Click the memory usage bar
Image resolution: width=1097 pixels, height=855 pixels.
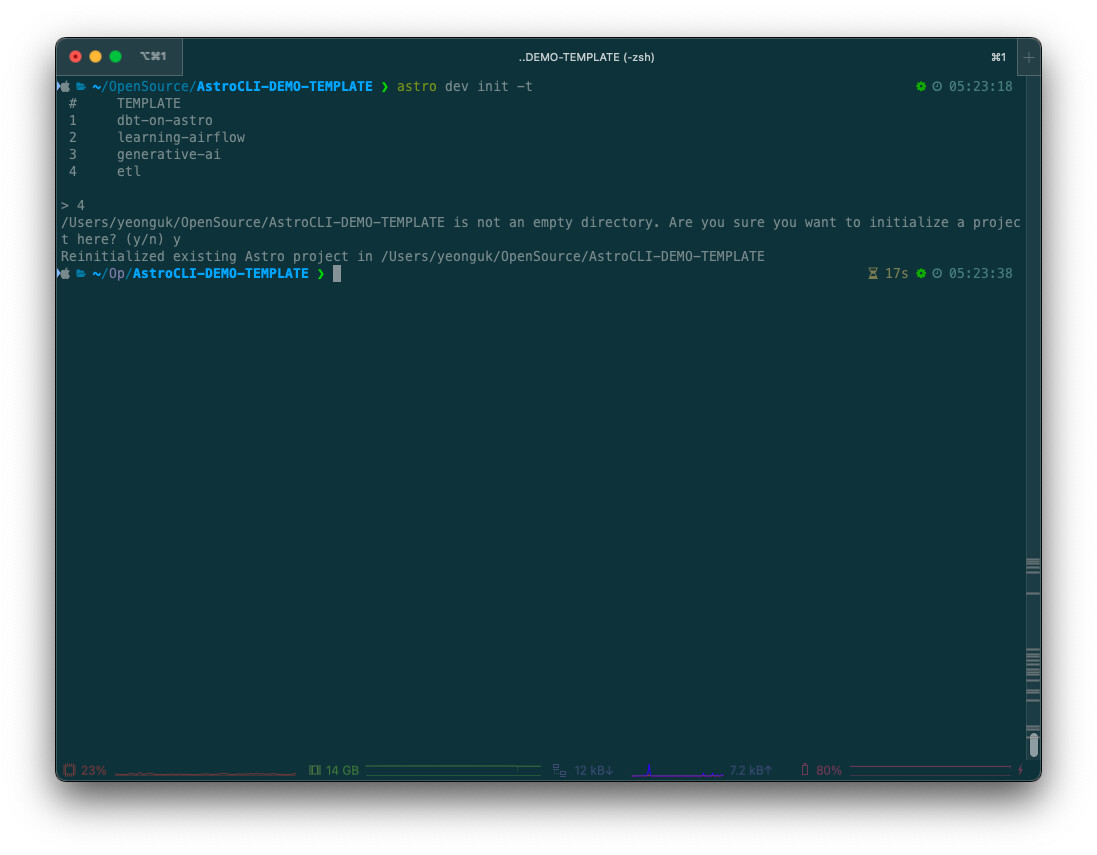pos(453,770)
